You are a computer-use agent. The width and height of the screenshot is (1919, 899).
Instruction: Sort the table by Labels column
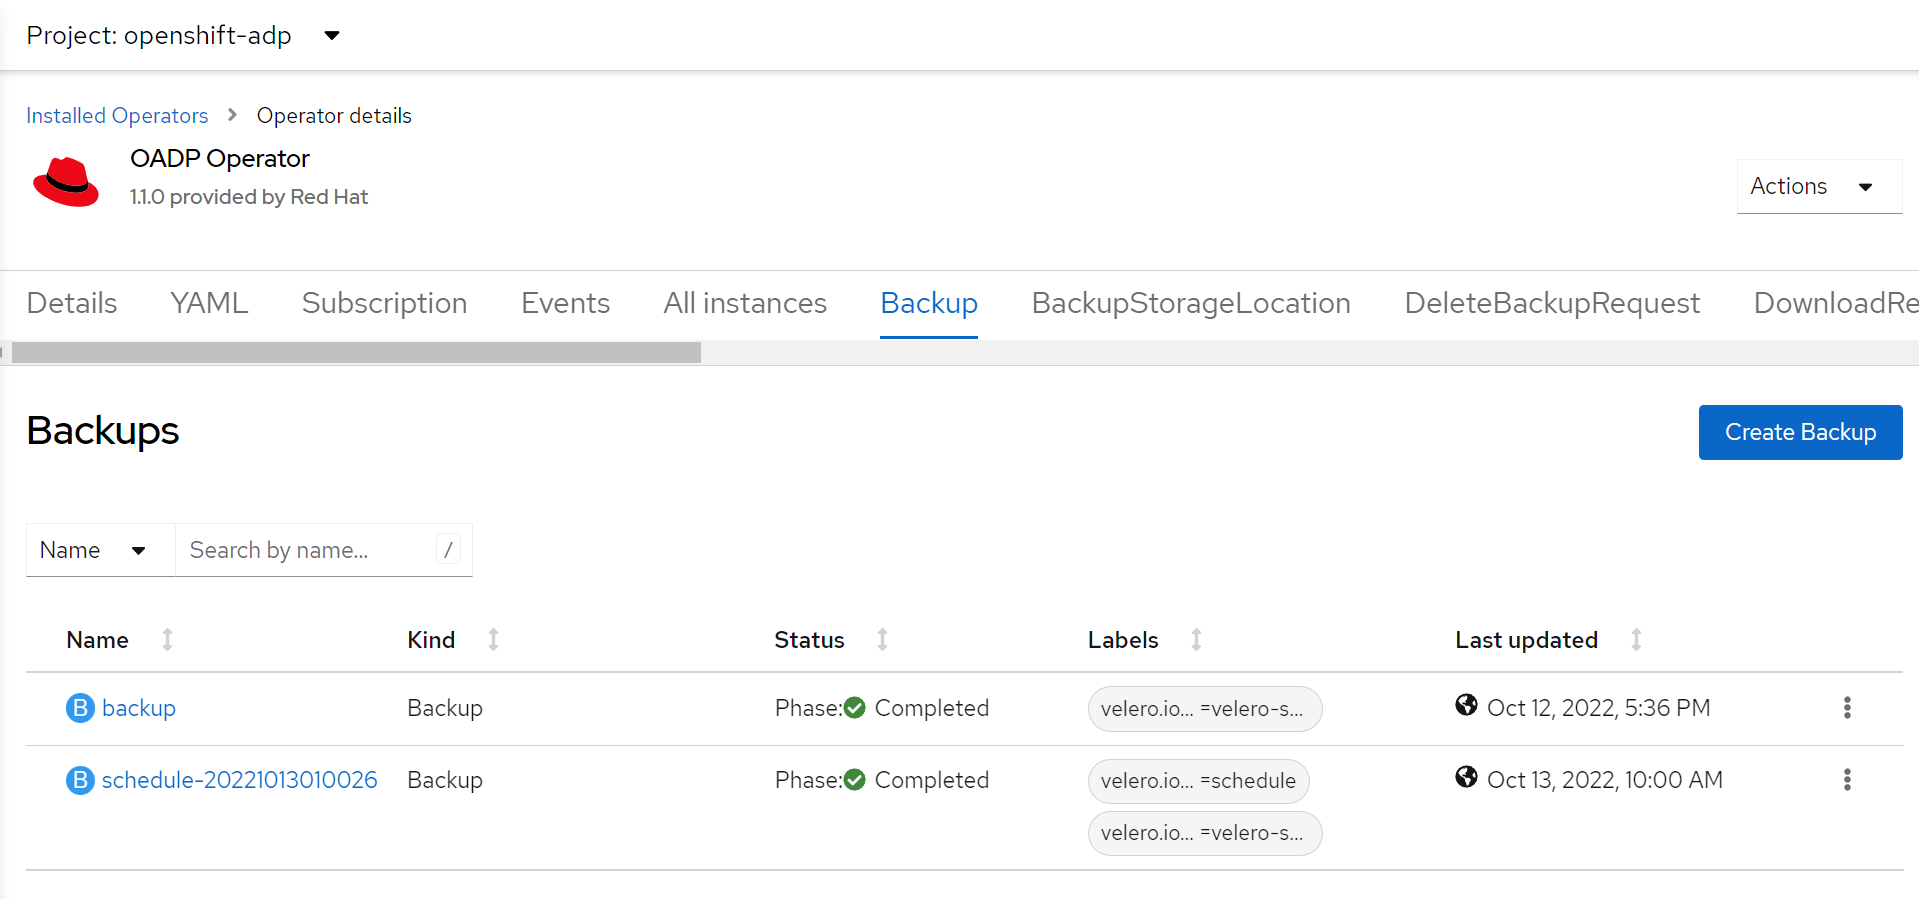tap(1145, 640)
